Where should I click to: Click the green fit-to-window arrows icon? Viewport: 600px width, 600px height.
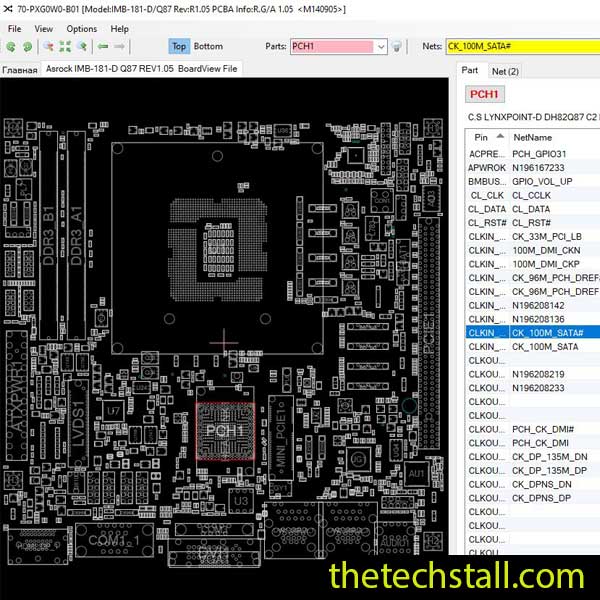65,46
